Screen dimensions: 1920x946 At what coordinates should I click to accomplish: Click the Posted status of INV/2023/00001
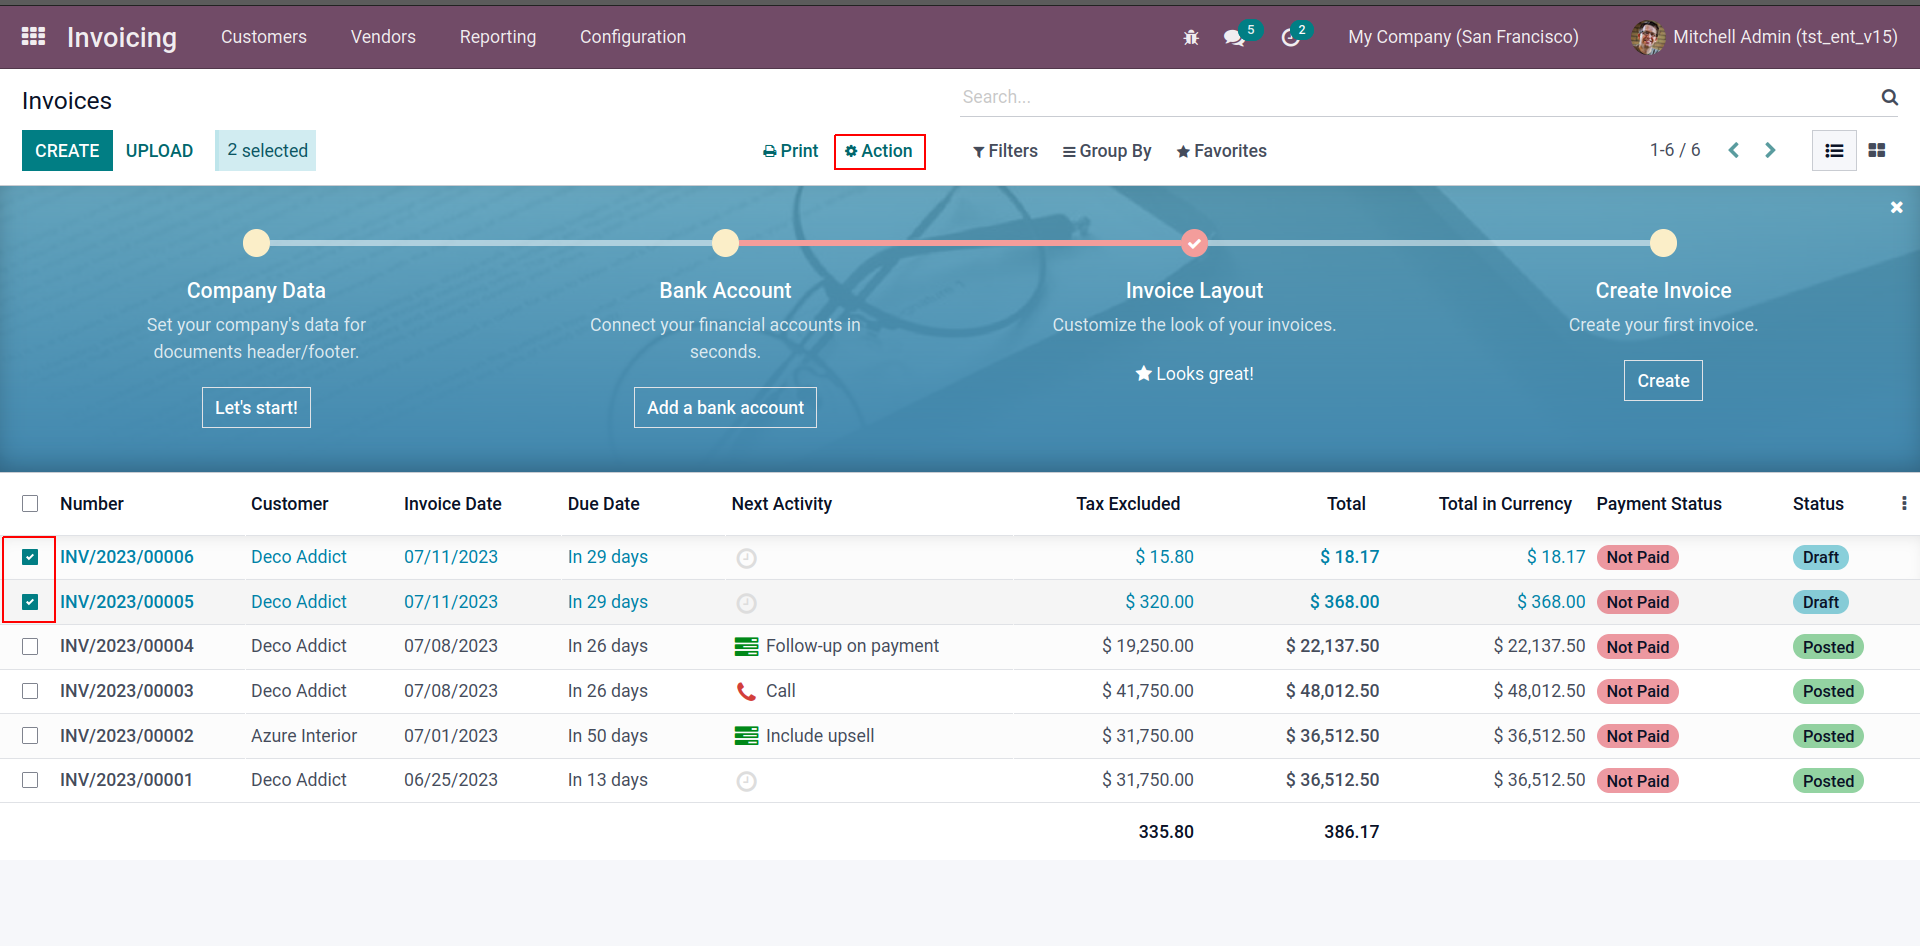coord(1828,781)
